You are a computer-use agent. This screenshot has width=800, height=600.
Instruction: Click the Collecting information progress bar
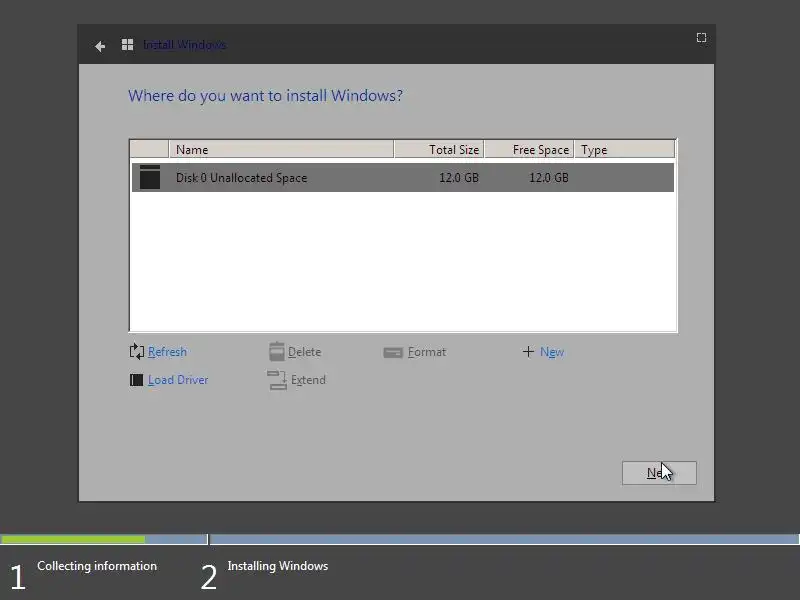(x=104, y=539)
